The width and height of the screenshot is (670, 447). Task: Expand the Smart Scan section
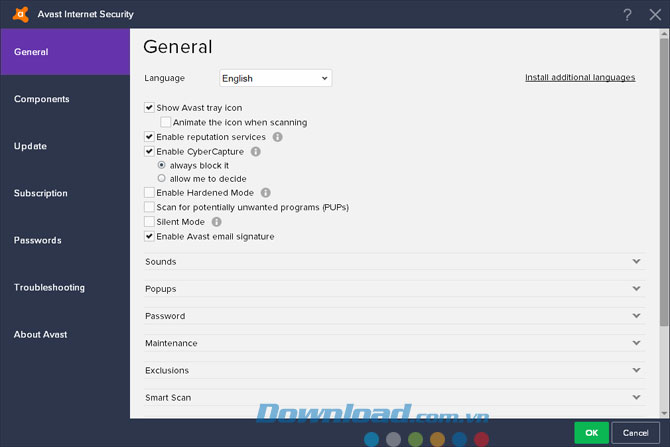(x=394, y=397)
